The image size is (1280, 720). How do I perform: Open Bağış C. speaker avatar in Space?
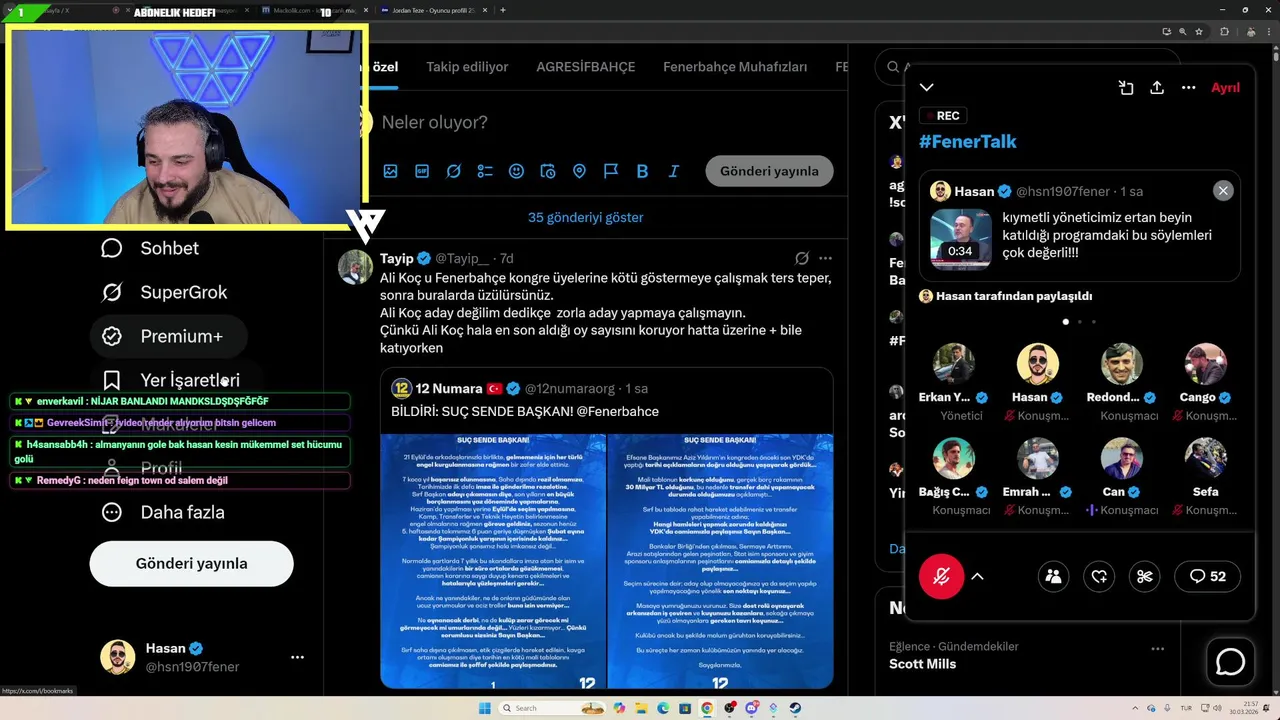tap(953, 458)
